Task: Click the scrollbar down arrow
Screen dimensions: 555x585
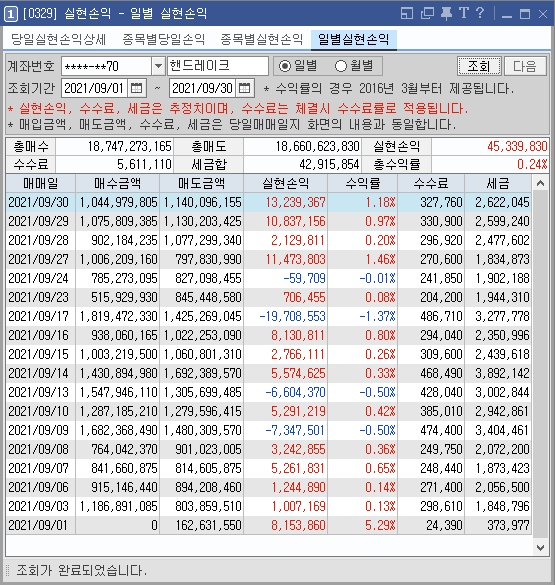Action: click(540, 548)
